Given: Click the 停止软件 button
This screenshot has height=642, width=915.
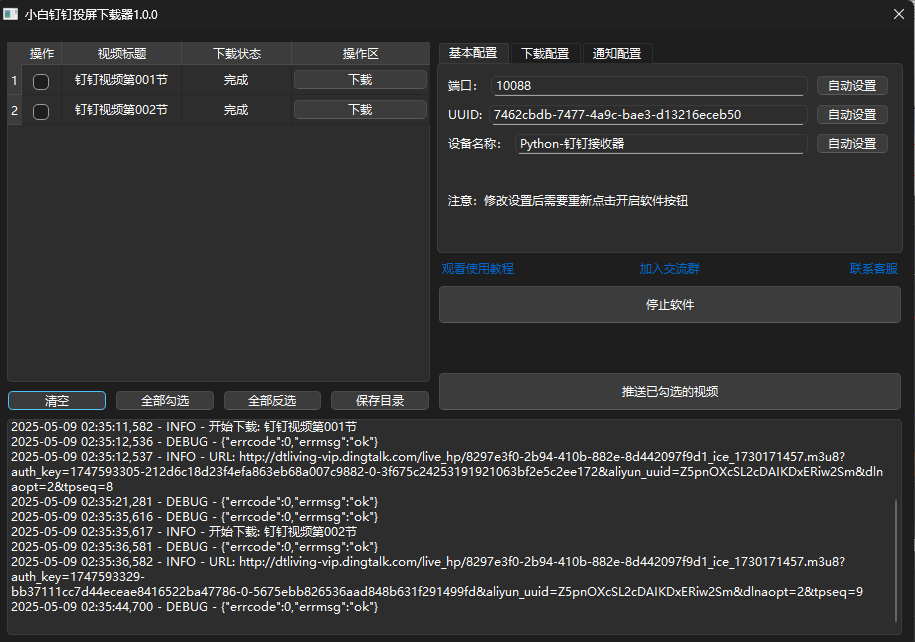Looking at the screenshot, I should click(x=670, y=305).
